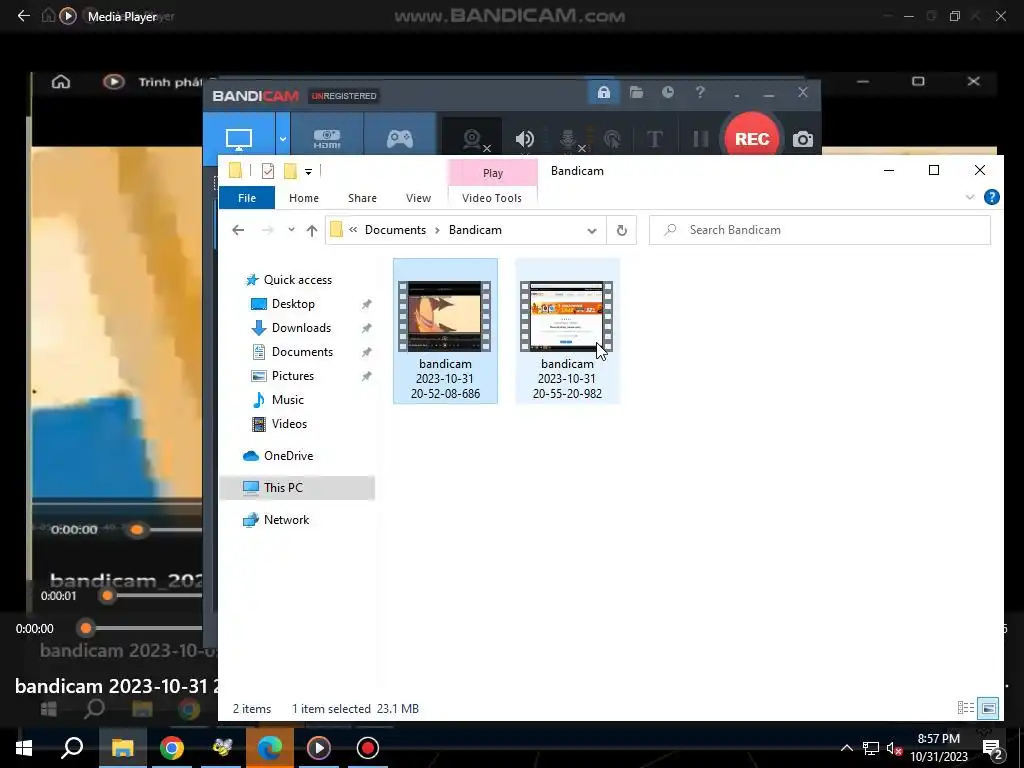This screenshot has height=768, width=1024.
Task: Open the File tab in Explorer
Action: (247, 198)
